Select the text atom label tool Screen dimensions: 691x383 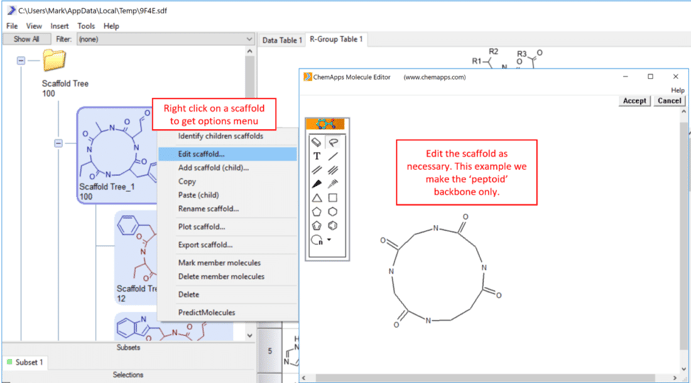[x=316, y=156]
